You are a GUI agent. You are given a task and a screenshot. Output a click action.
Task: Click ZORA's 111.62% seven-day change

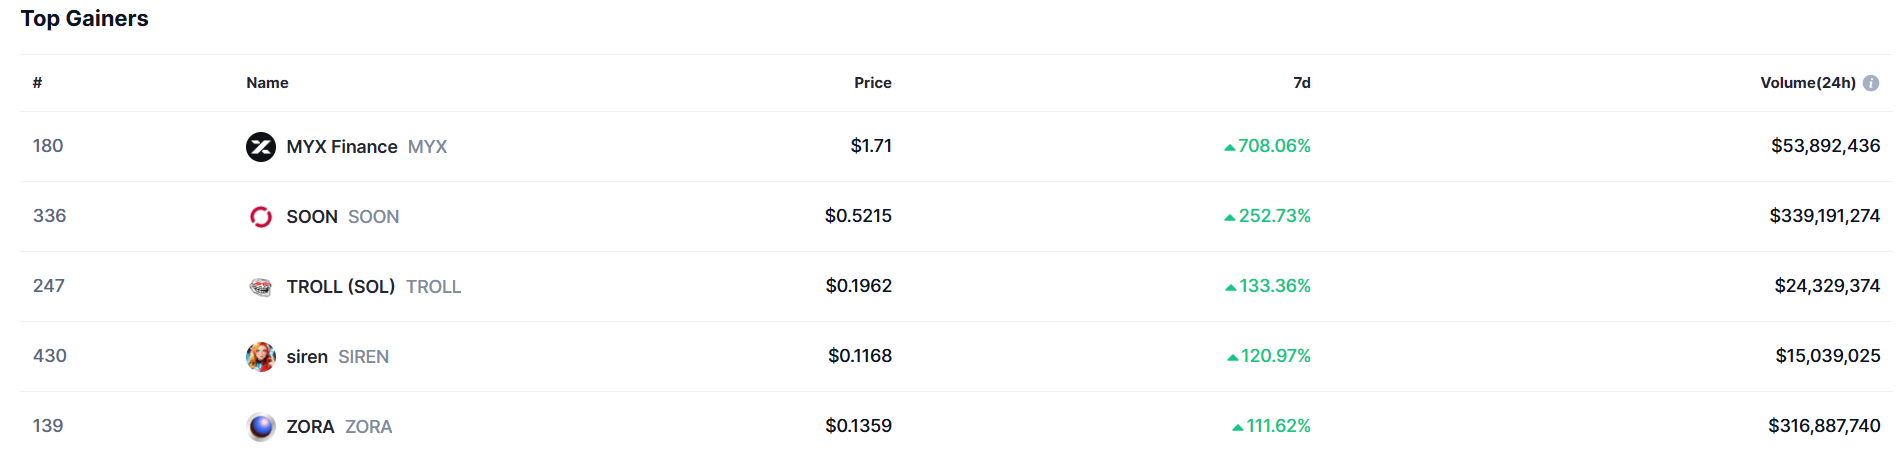[1278, 426]
